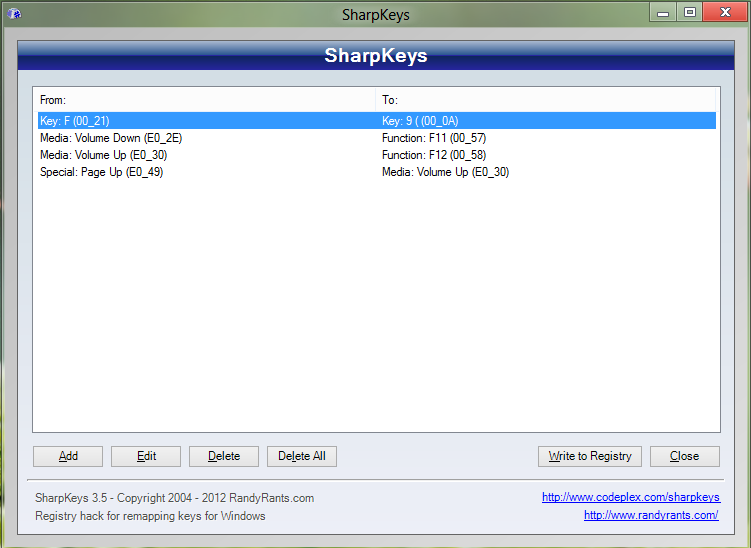Click Delete All button
Screen dimensions: 751x548
(302, 456)
